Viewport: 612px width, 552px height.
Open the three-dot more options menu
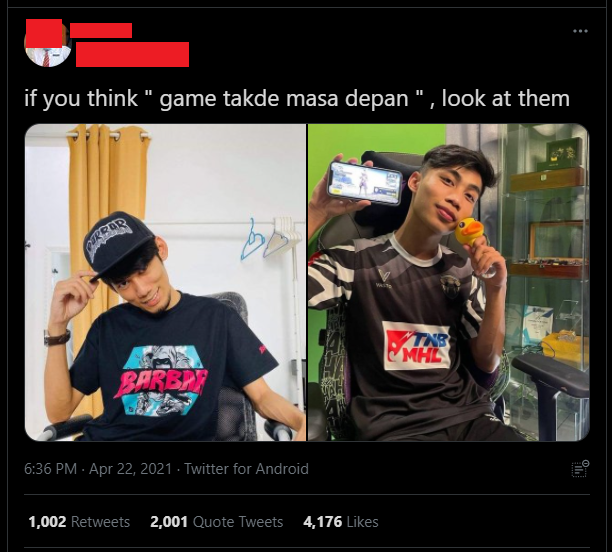tap(580, 31)
